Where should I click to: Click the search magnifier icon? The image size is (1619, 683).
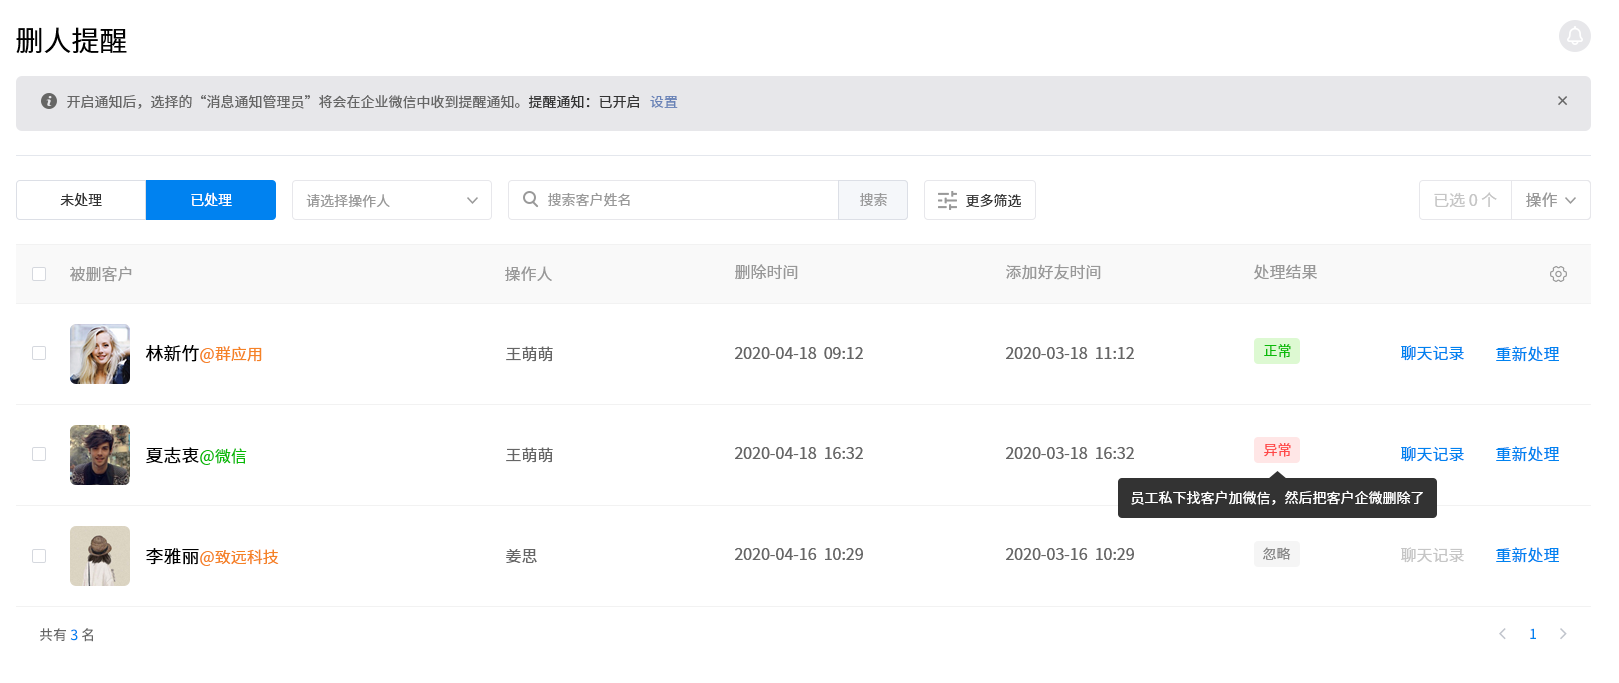click(531, 200)
